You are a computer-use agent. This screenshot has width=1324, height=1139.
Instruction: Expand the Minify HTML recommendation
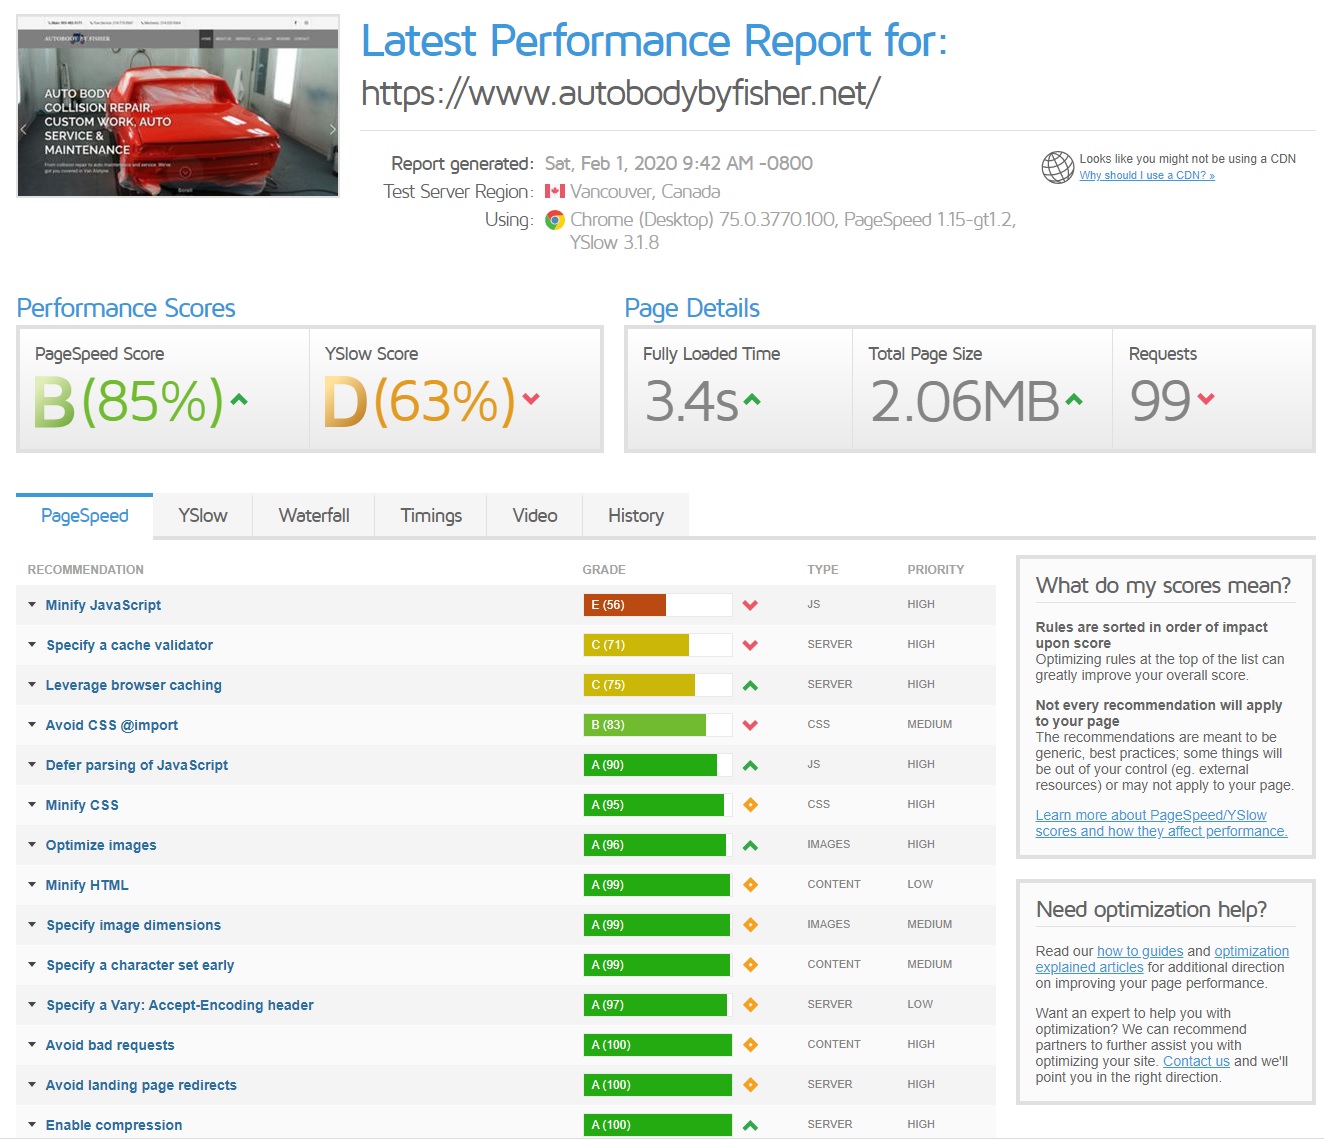pyautogui.click(x=32, y=885)
